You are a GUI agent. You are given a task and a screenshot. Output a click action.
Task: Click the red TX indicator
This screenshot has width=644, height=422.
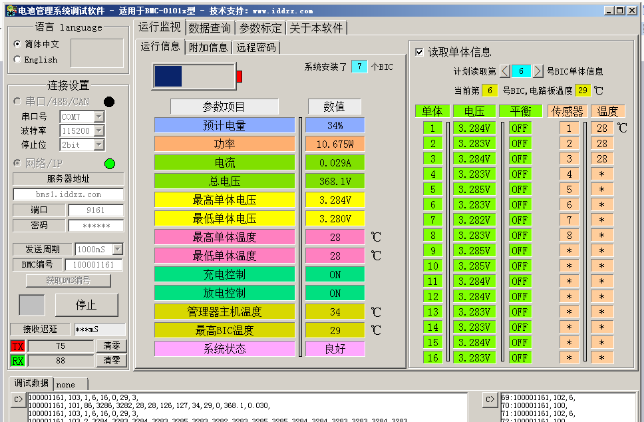point(18,346)
